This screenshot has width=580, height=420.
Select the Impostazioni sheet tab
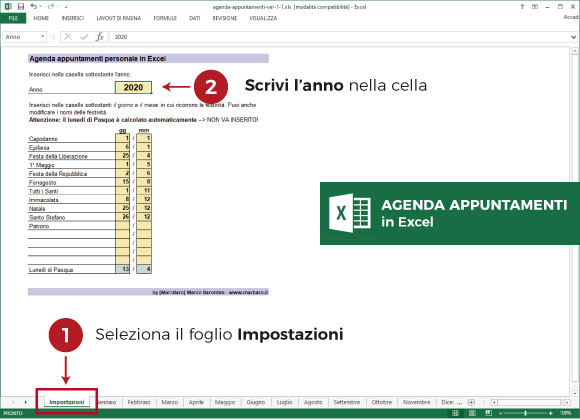67,402
